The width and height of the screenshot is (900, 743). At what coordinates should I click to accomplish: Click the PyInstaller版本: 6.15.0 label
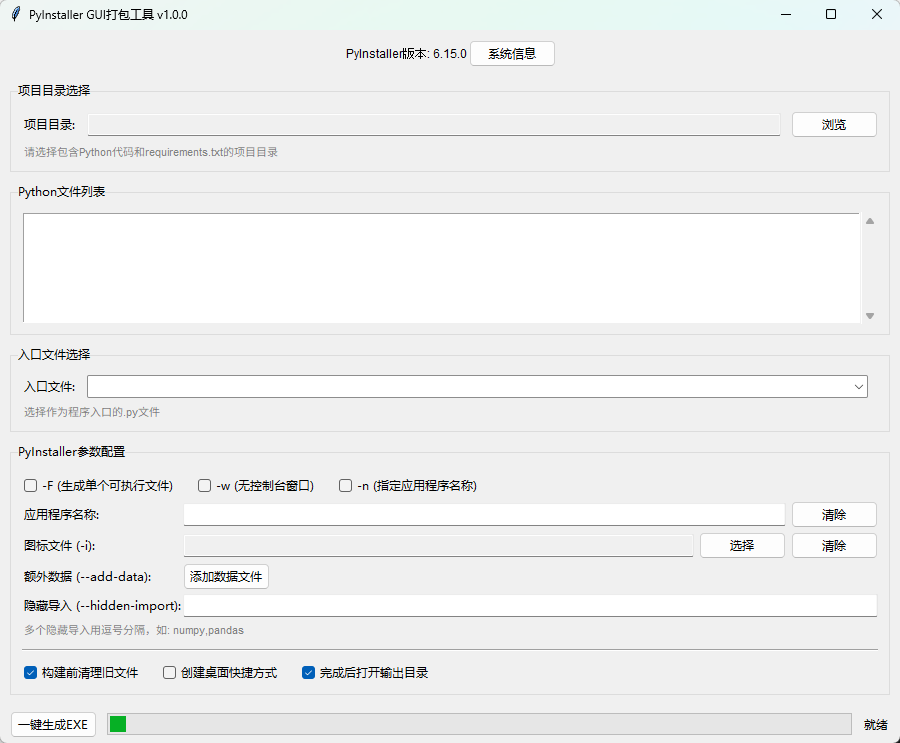tap(406, 53)
